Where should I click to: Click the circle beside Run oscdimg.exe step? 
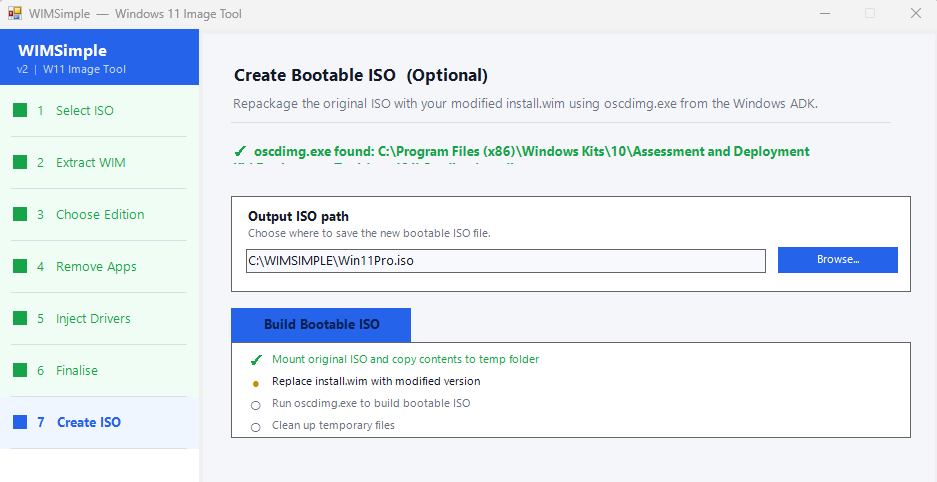click(256, 404)
